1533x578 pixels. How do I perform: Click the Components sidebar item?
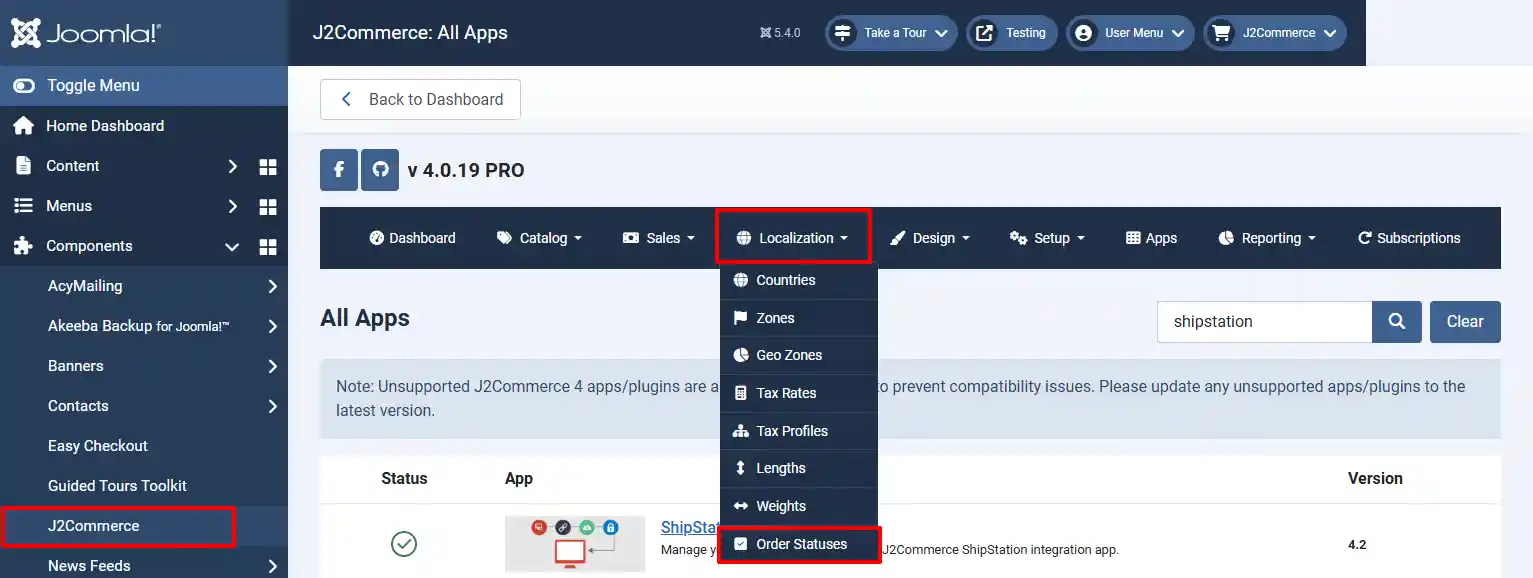coord(89,246)
